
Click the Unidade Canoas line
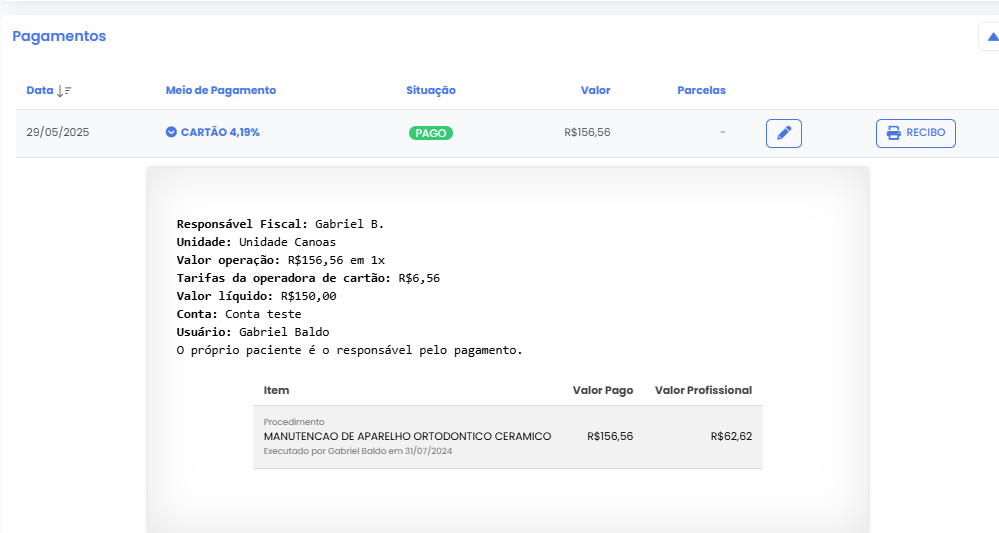point(256,242)
